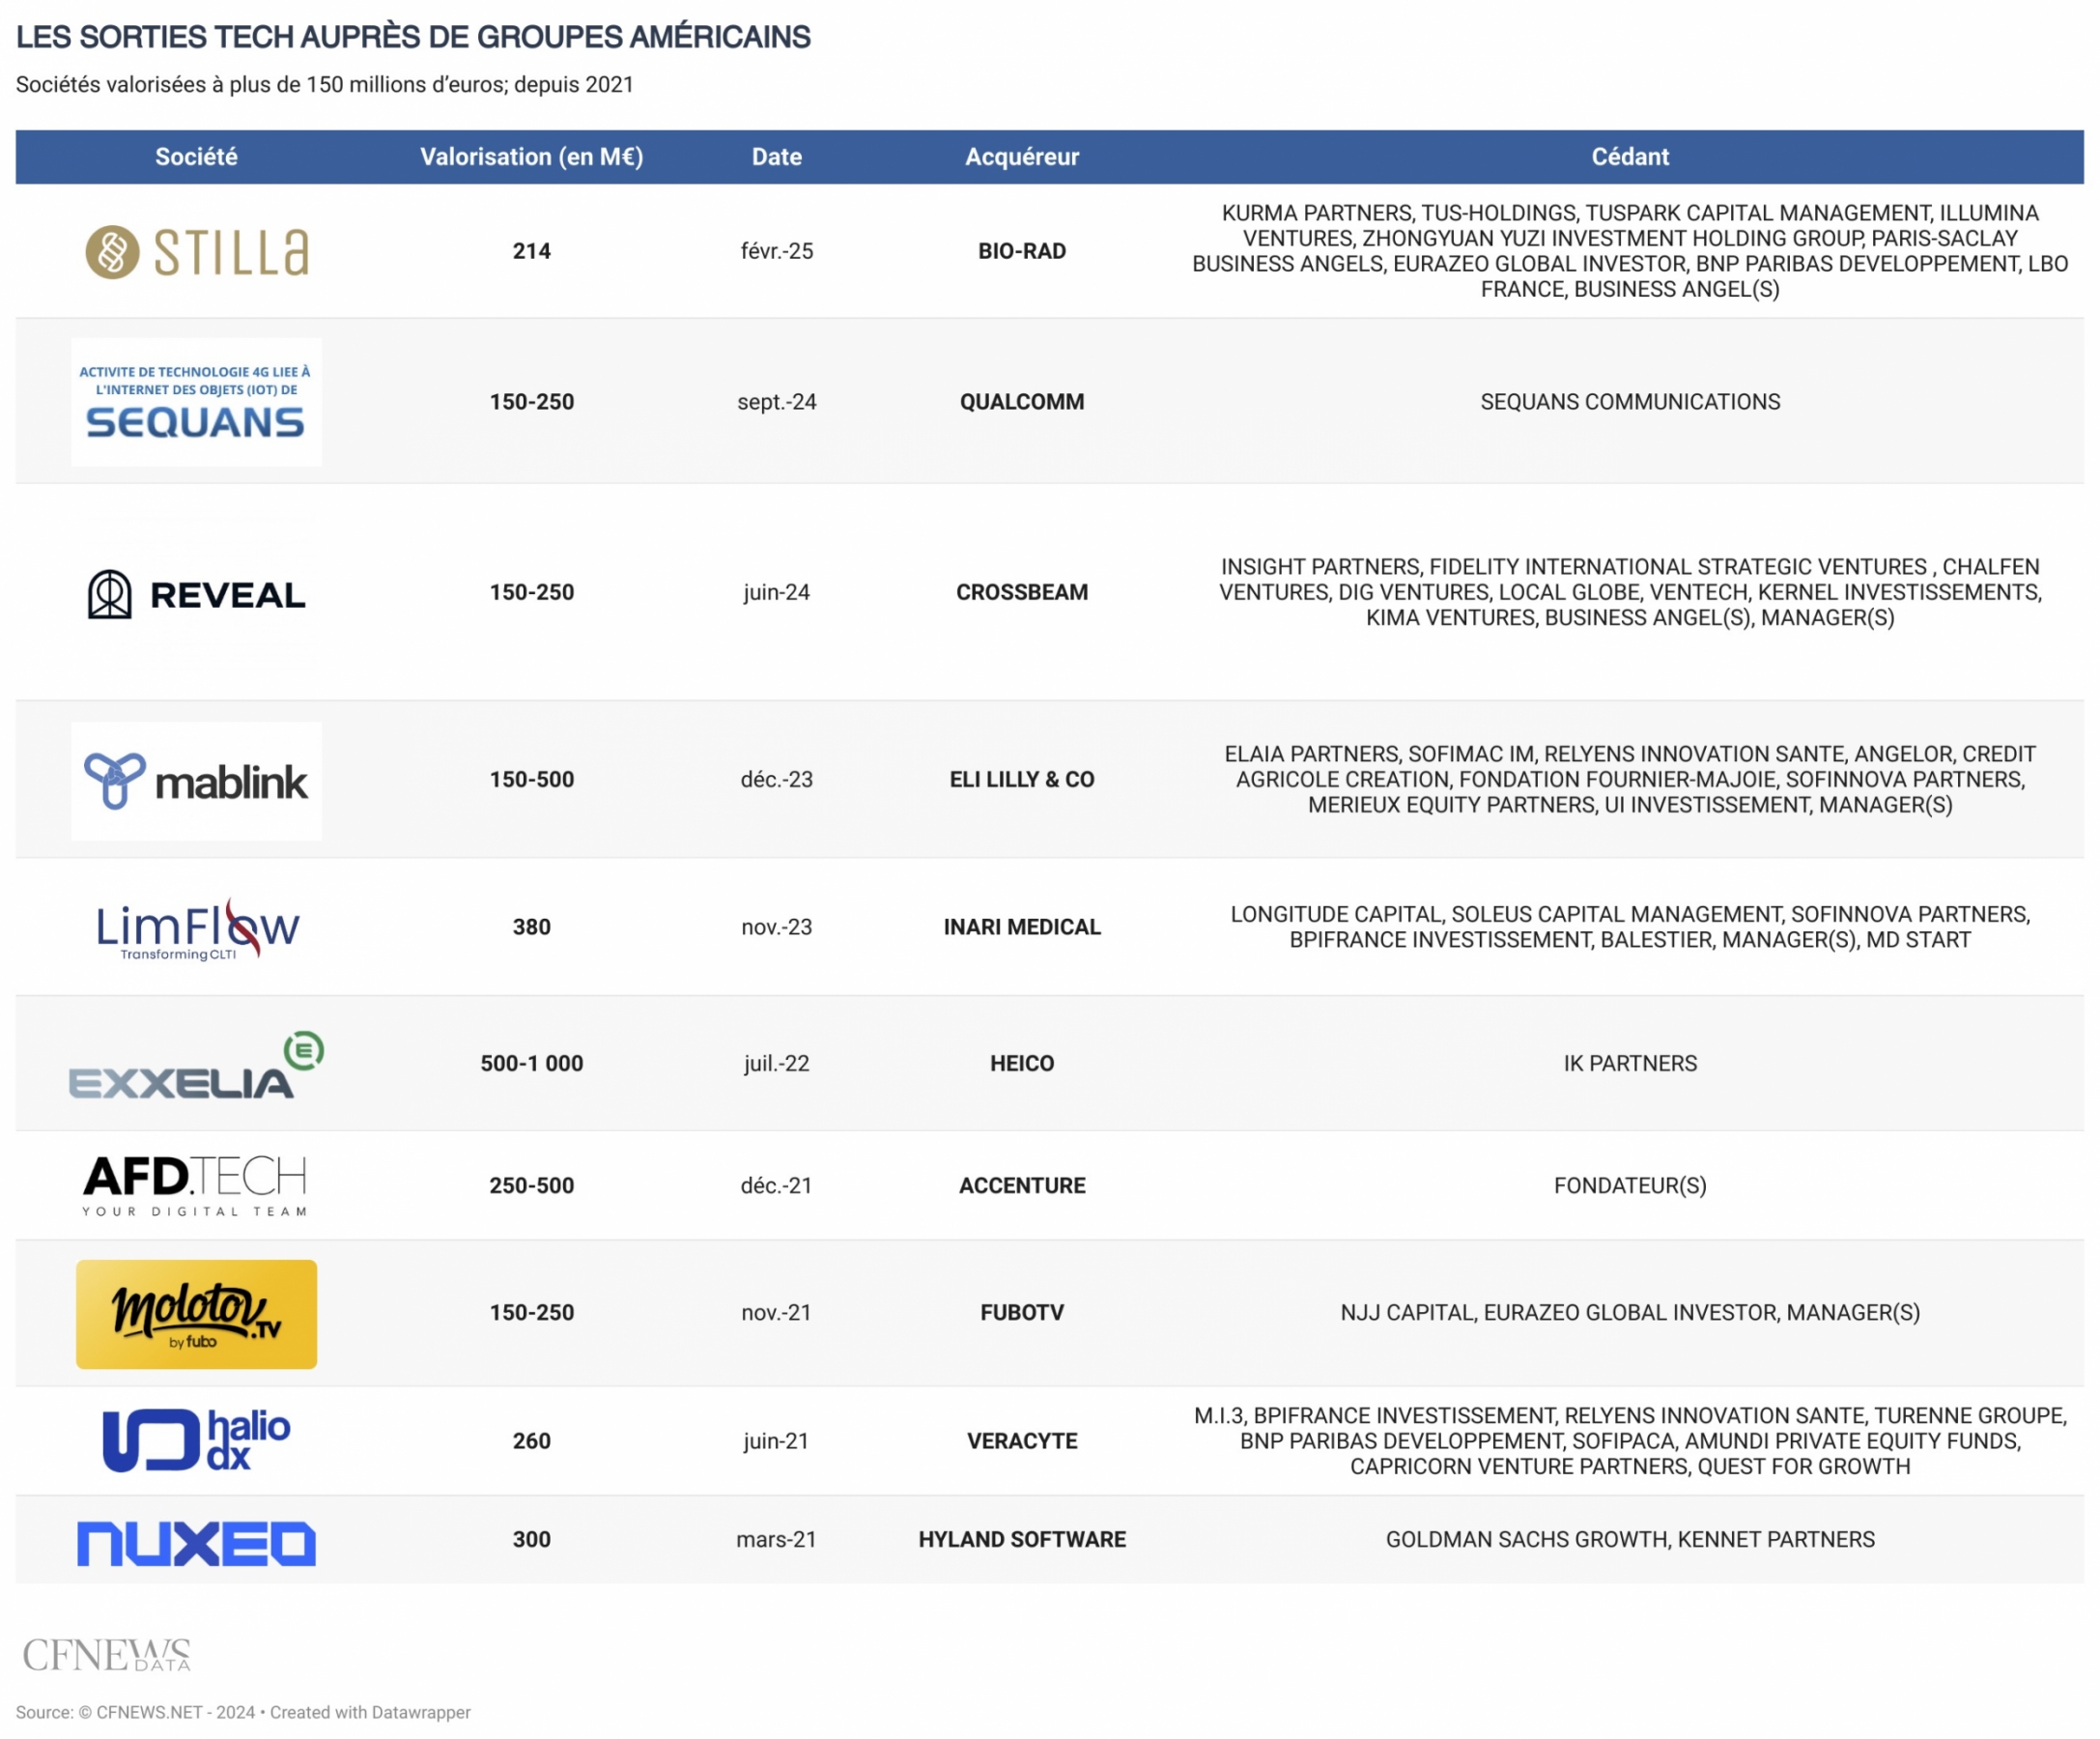Click acquirer CROSSBEAM

[1022, 592]
